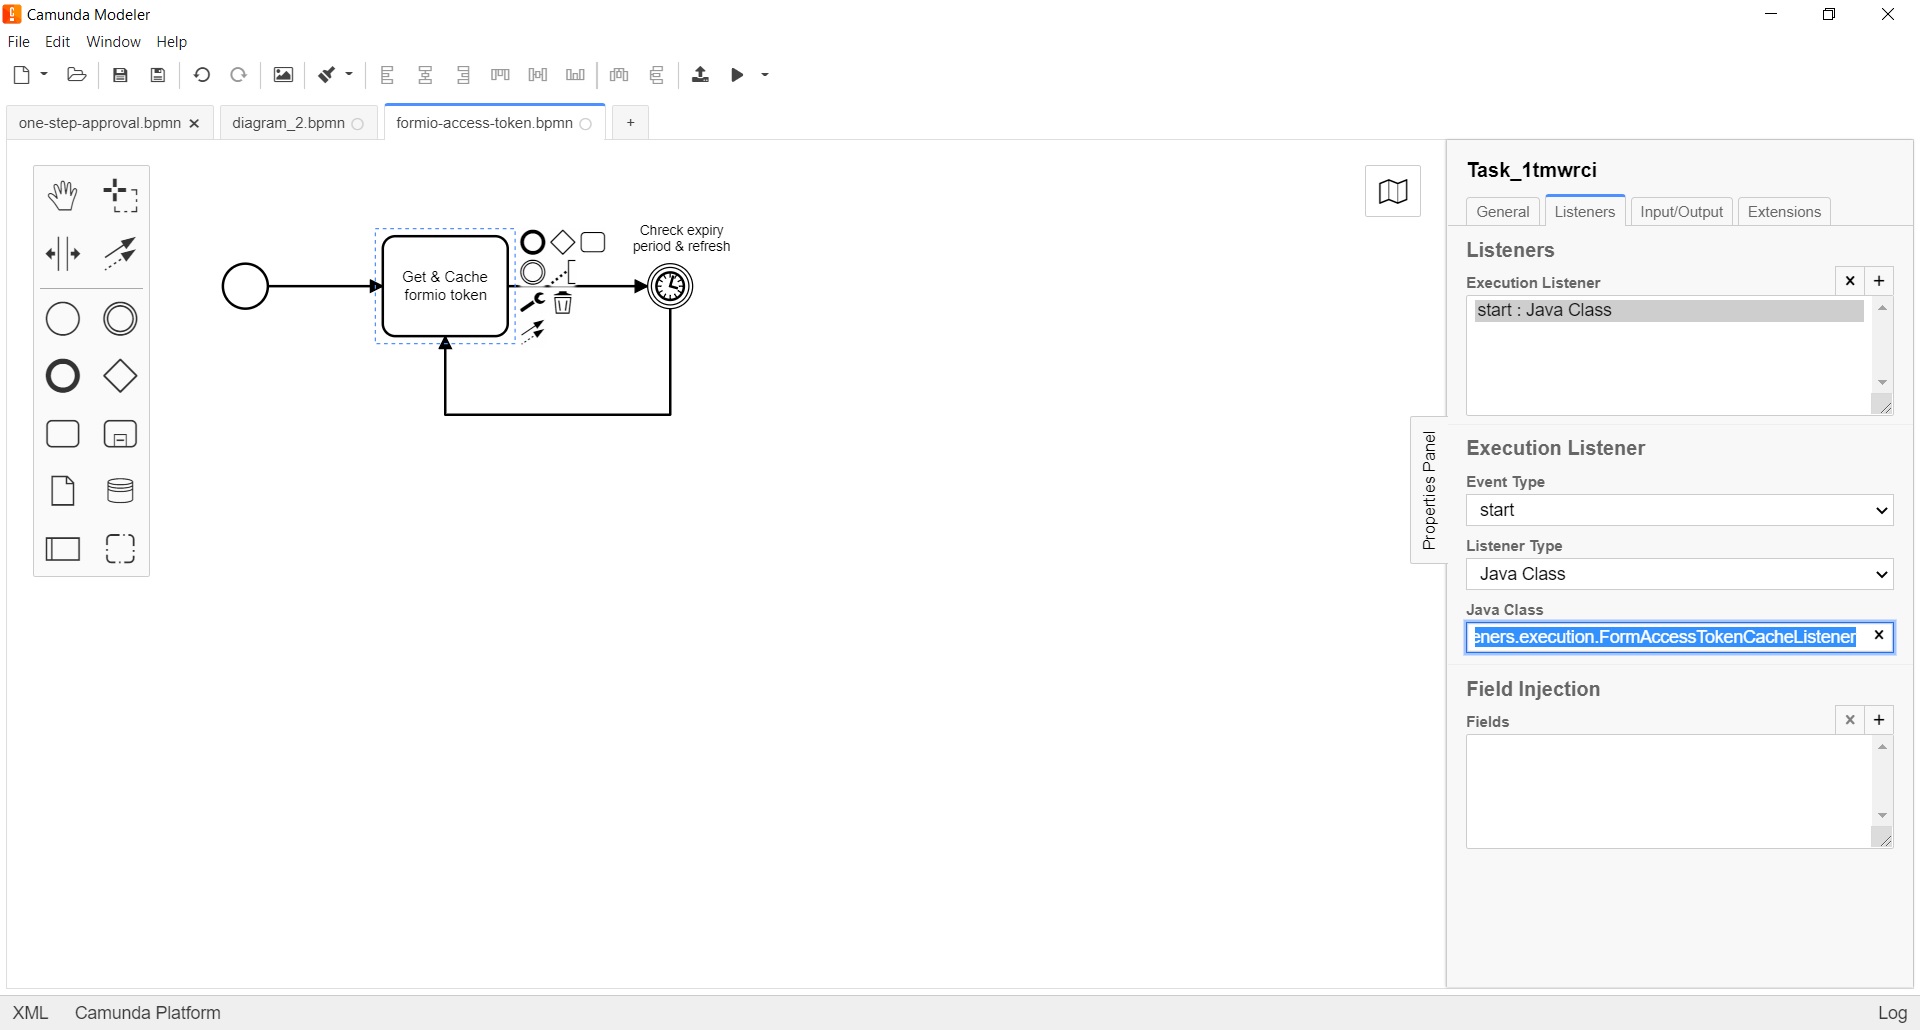Create a Task from palette
The image size is (1920, 1030).
[x=63, y=434]
